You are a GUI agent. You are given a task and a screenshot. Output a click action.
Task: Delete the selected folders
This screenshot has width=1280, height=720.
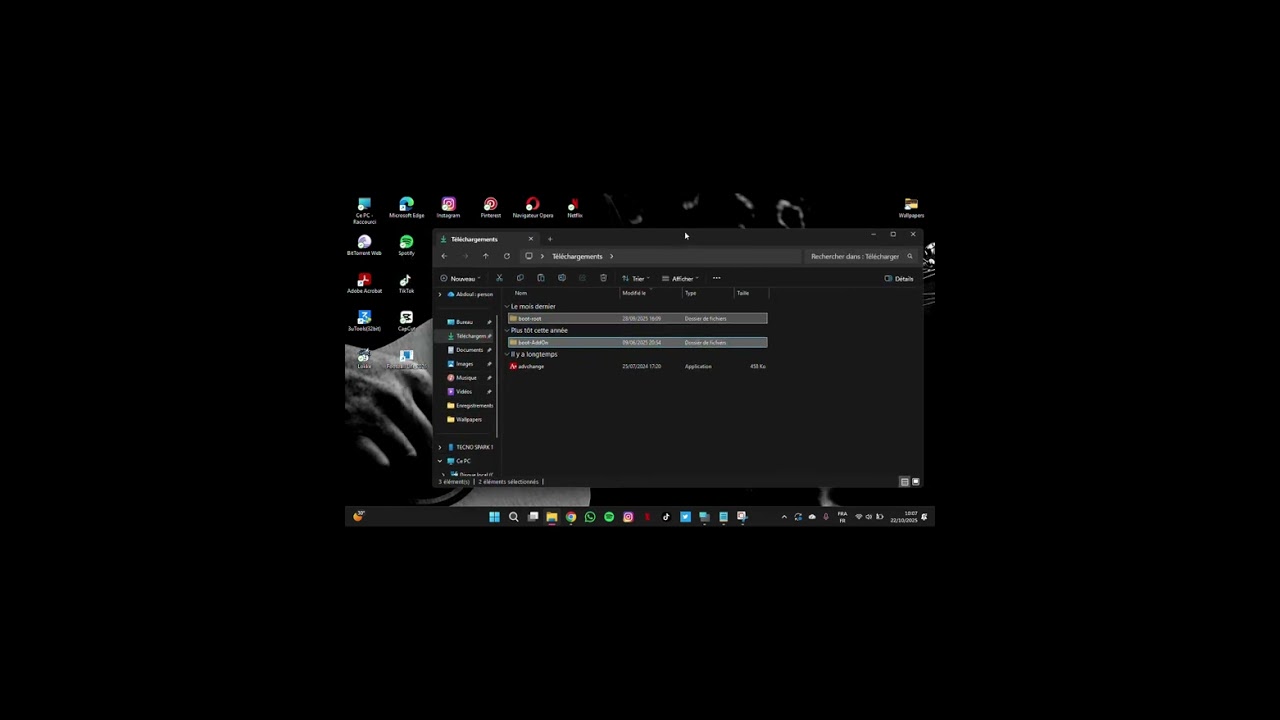click(603, 278)
